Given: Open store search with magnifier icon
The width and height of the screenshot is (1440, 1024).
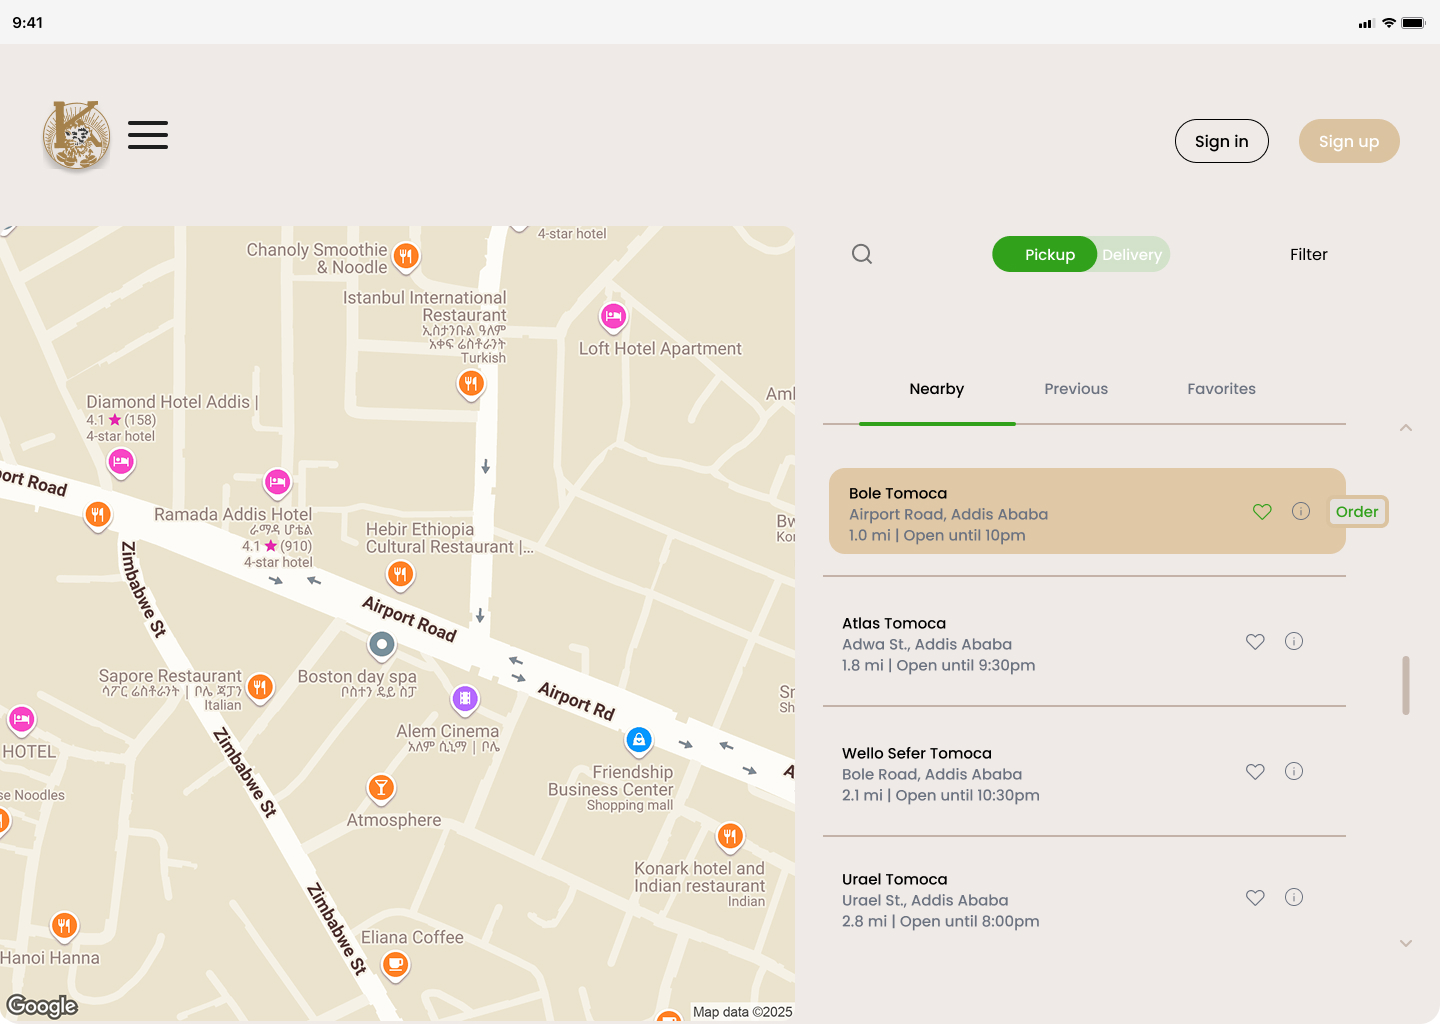Looking at the screenshot, I should 862,254.
